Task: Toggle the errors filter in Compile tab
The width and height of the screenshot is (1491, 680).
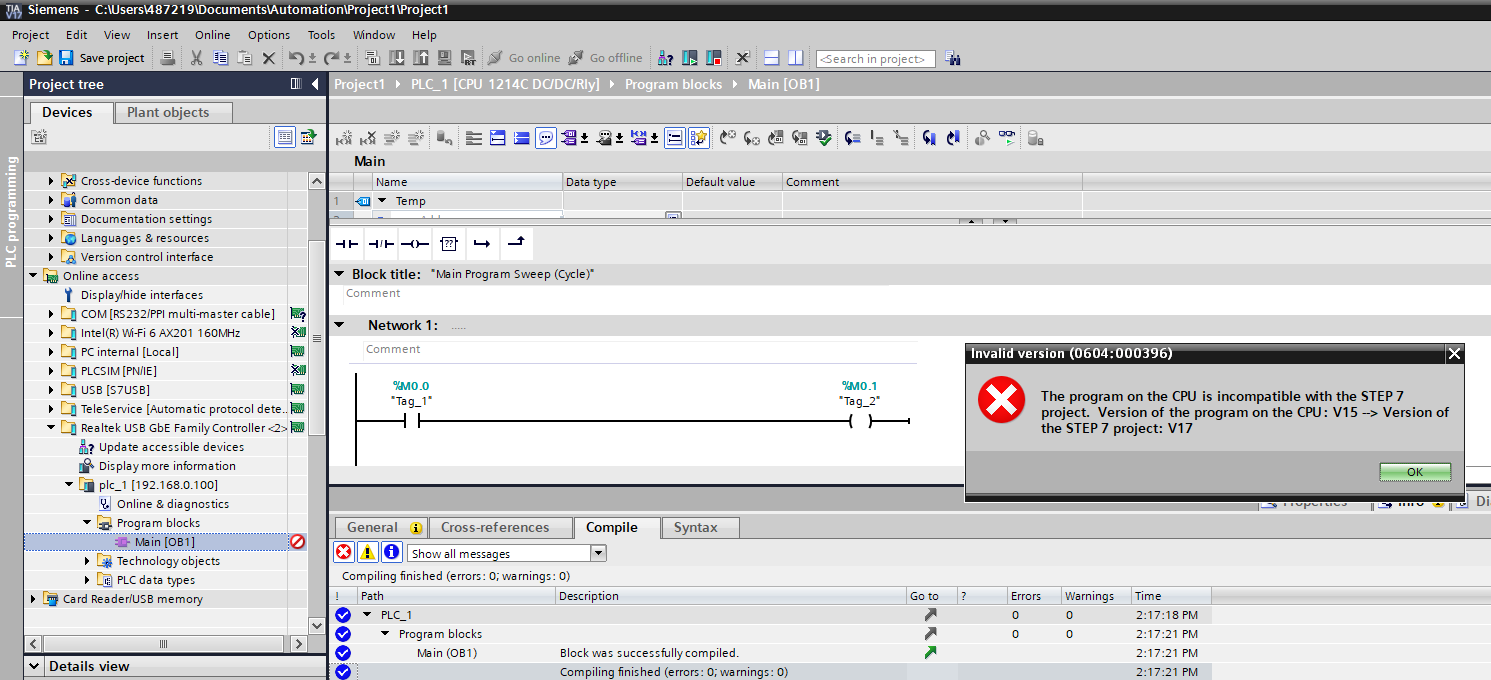Action: click(344, 553)
